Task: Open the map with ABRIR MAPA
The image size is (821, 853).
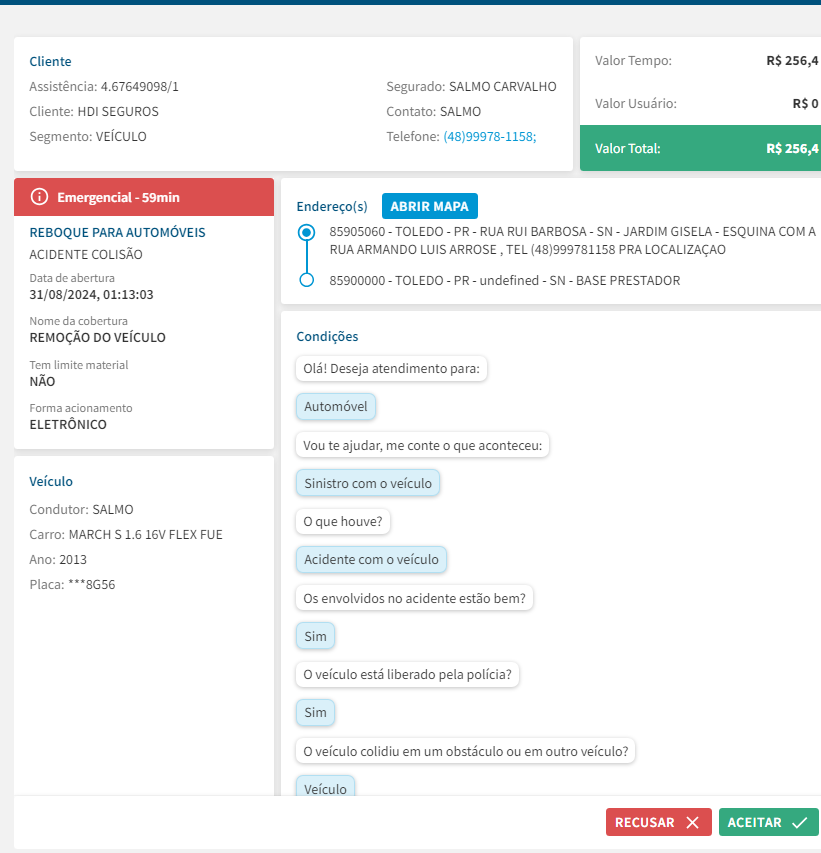Action: click(429, 206)
